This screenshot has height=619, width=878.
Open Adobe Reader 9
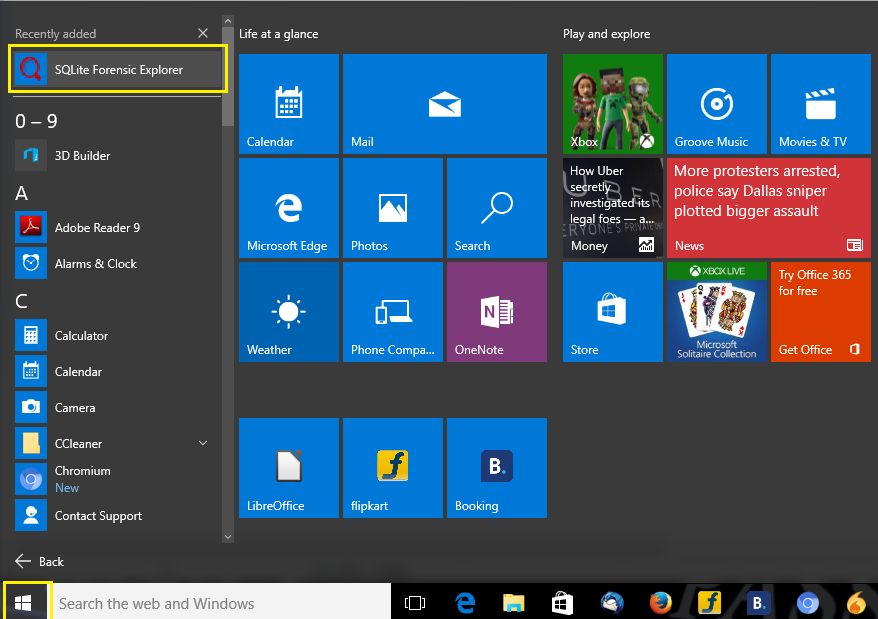(x=118, y=227)
